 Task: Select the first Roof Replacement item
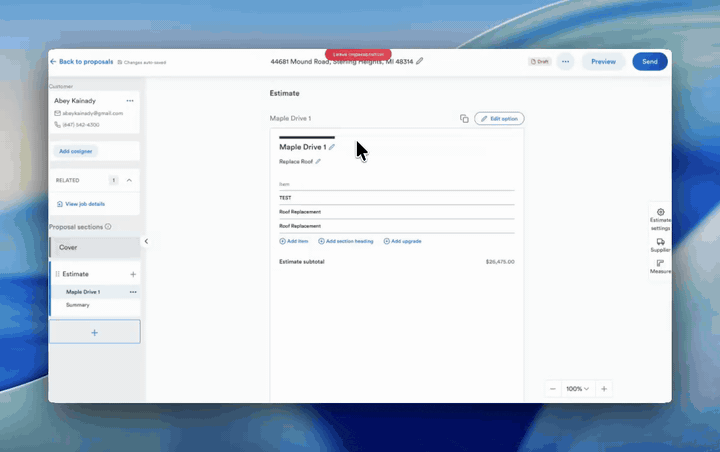pos(397,212)
